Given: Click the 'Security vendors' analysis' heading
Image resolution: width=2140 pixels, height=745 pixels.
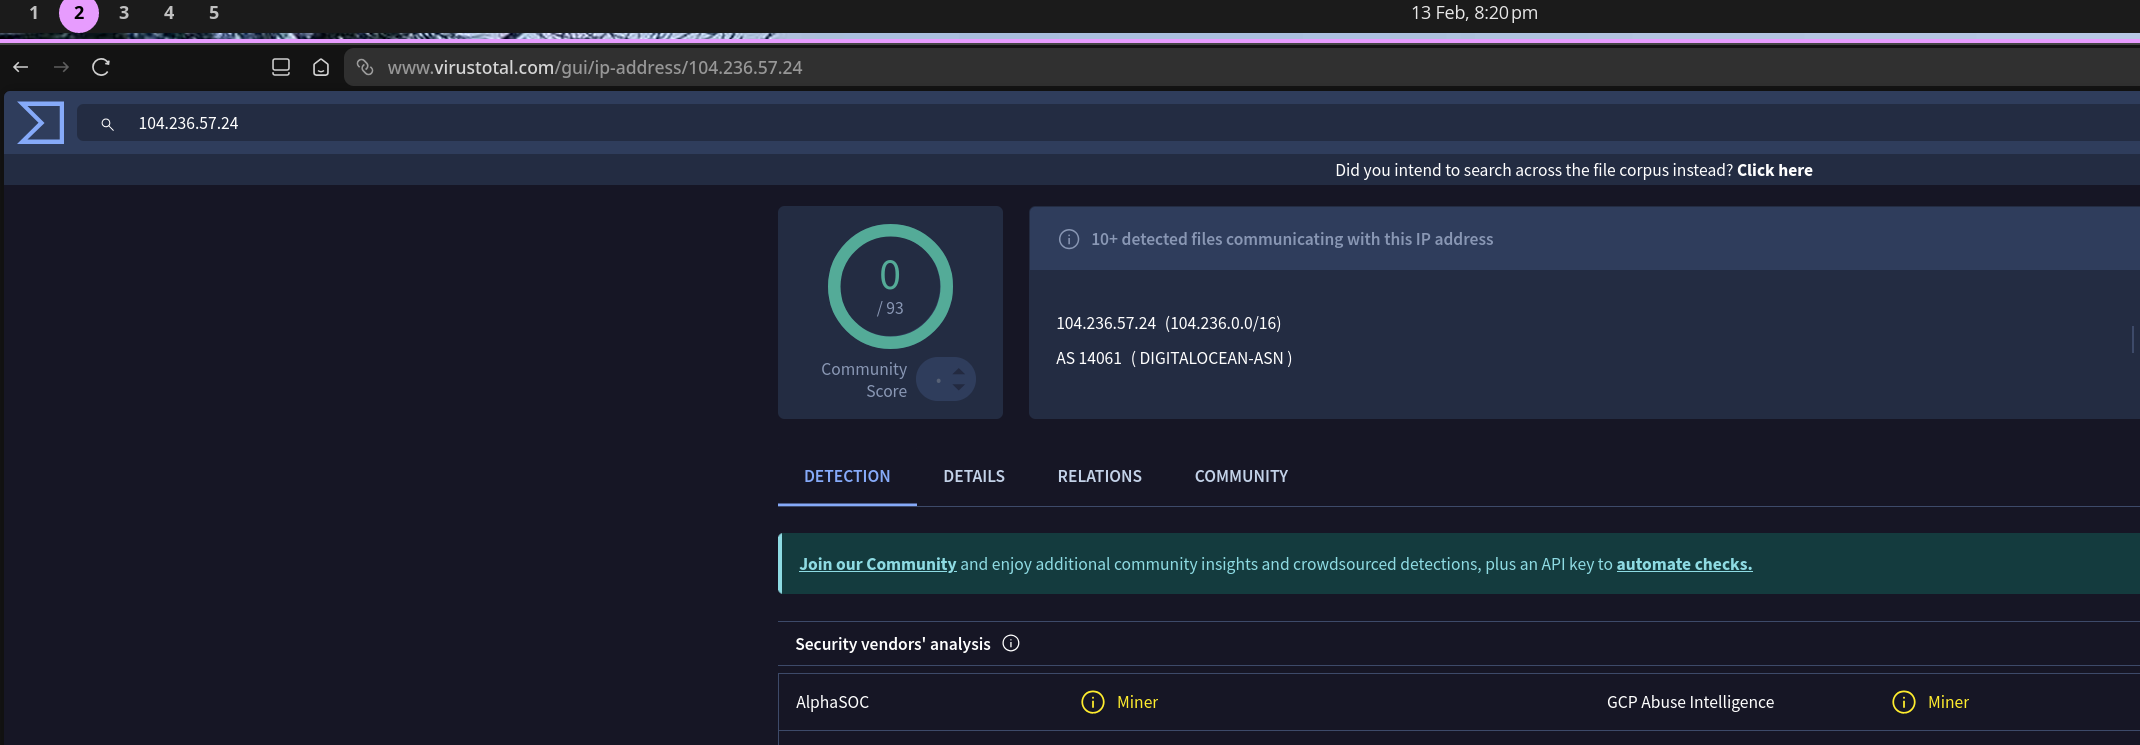Looking at the screenshot, I should (x=892, y=644).
